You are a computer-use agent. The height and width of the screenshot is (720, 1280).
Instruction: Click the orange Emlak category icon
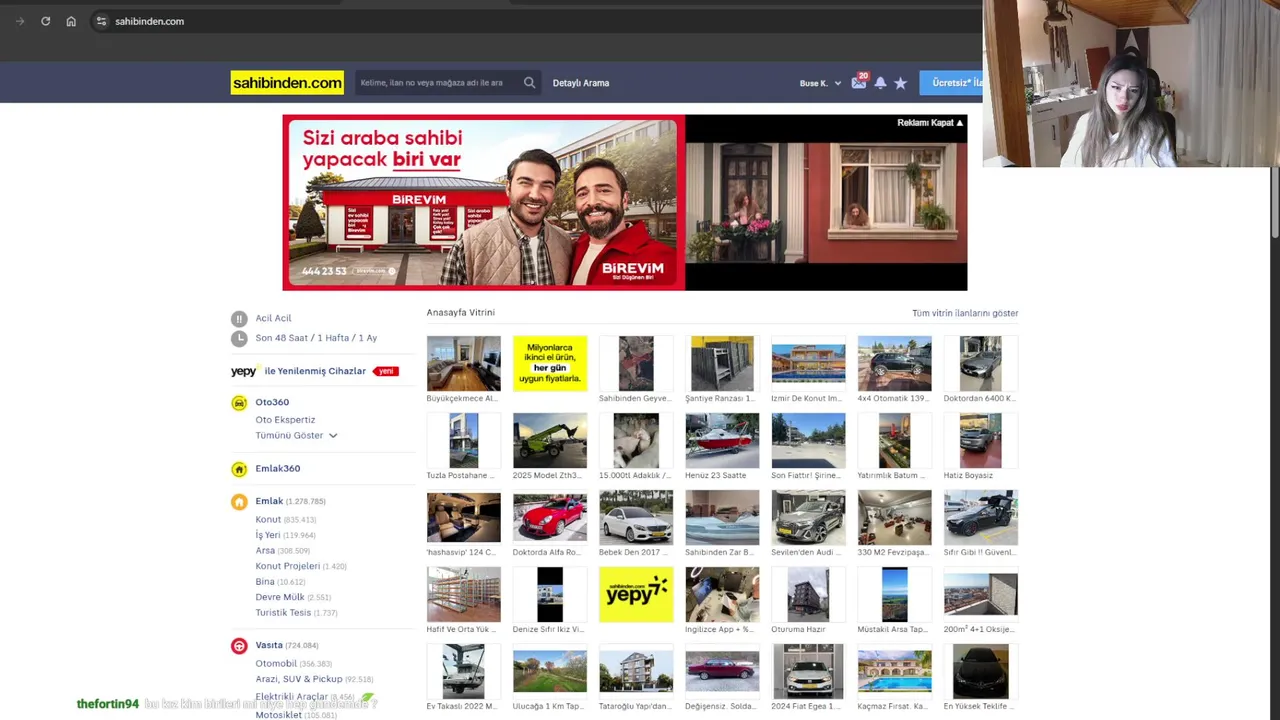tap(239, 502)
